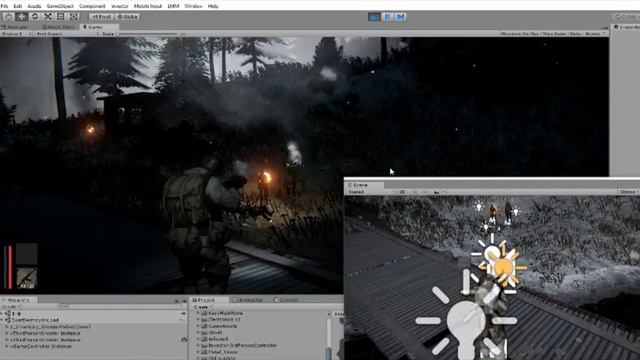640x360 pixels.
Task: Select the Rotate tool in toolbar
Action: (35, 16)
